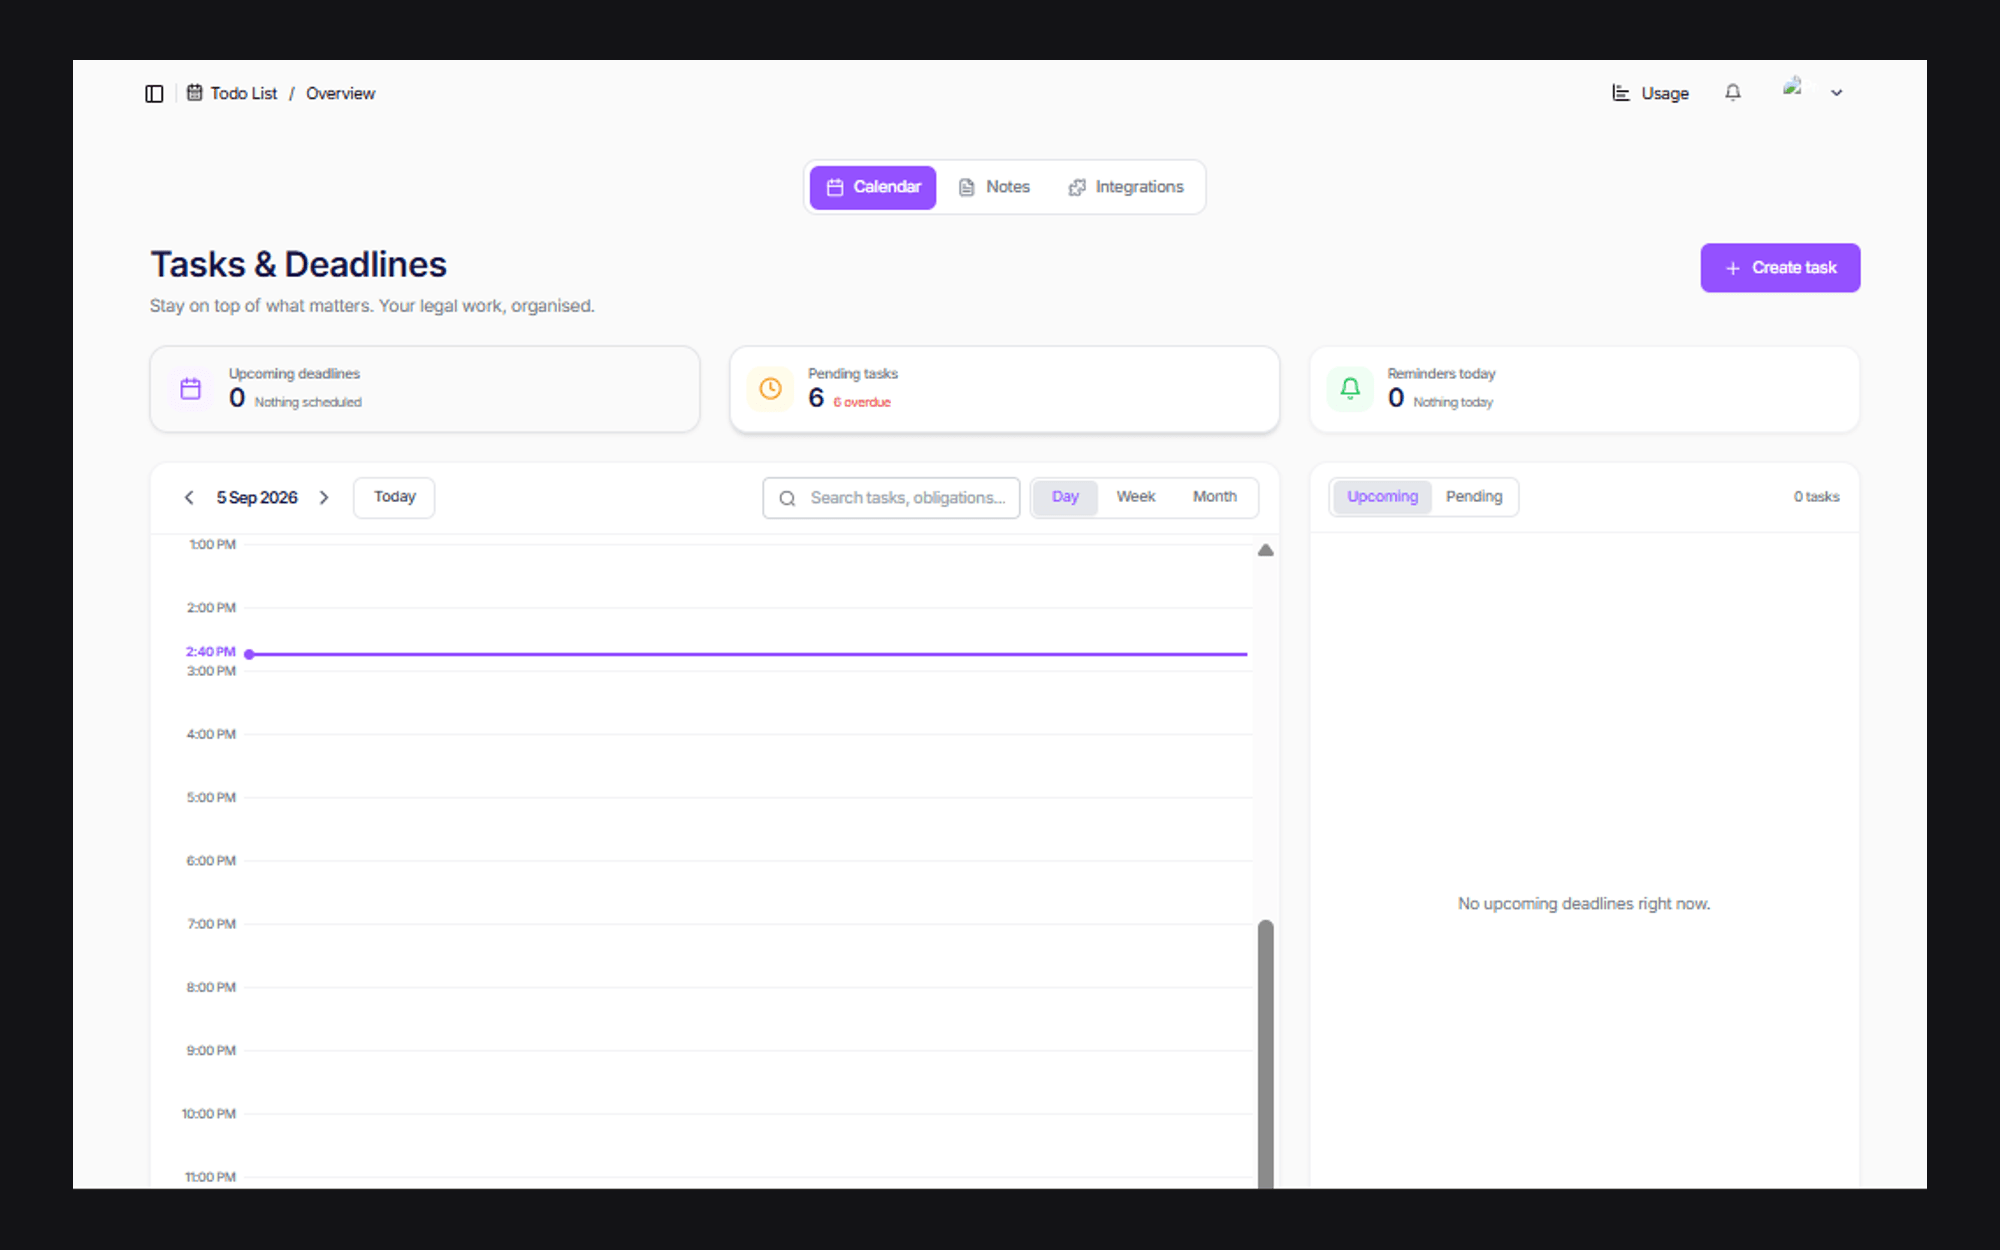Open Usage page
Viewport: 2000px width, 1250px height.
point(1651,93)
